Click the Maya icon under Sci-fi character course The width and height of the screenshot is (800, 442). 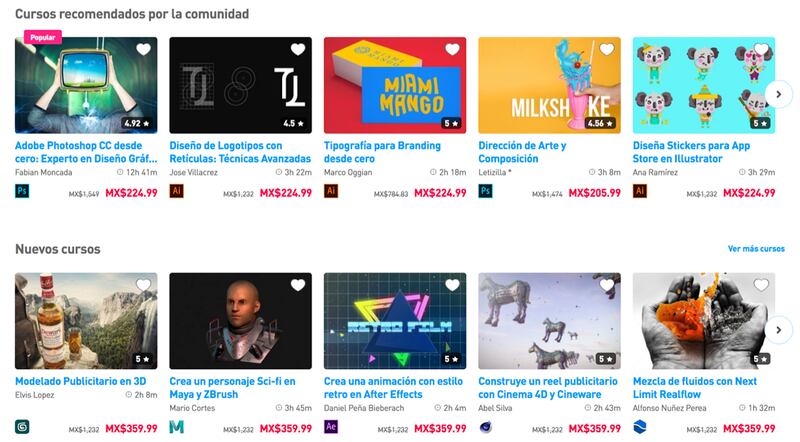(x=177, y=427)
